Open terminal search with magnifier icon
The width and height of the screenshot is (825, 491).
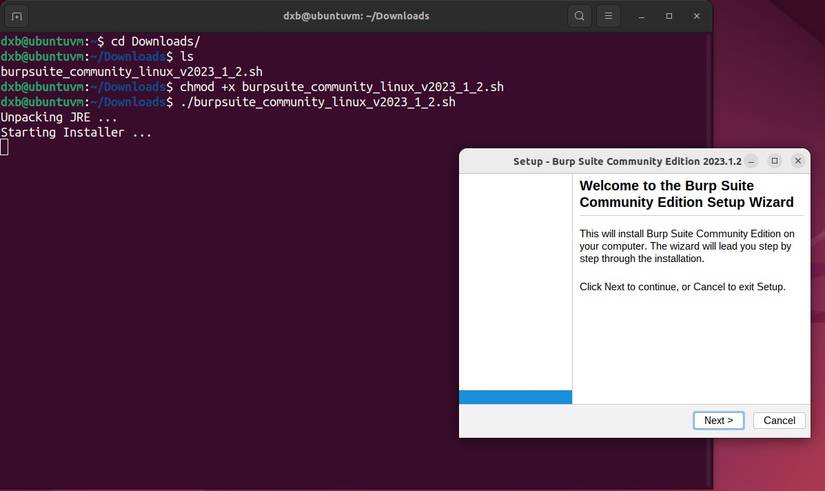pyautogui.click(x=579, y=16)
